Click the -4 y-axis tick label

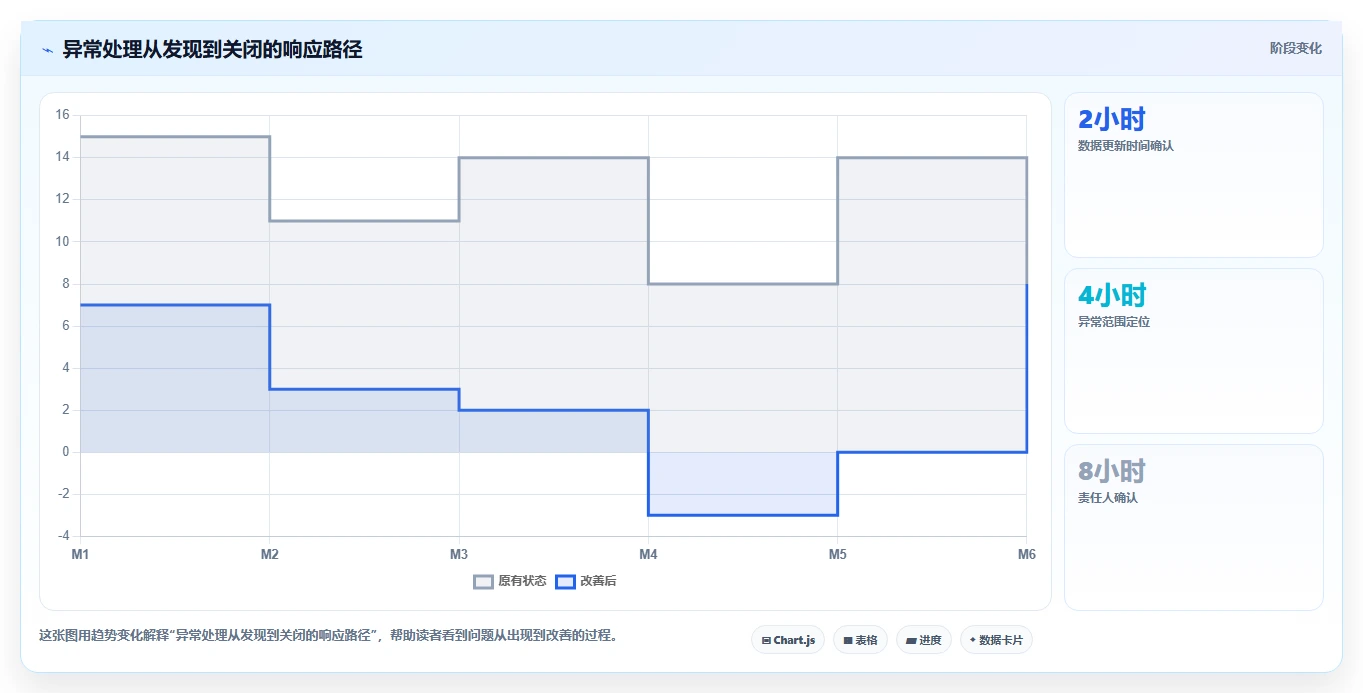(x=63, y=536)
